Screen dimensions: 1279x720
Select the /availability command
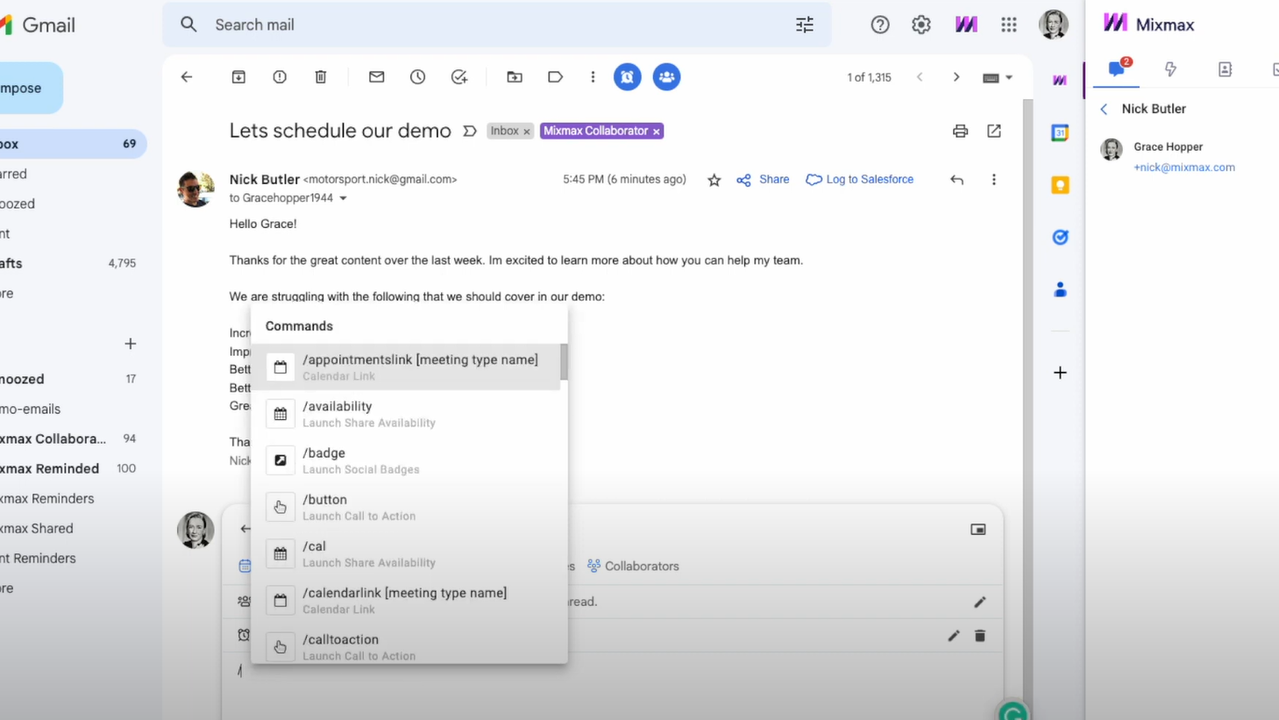(x=409, y=413)
